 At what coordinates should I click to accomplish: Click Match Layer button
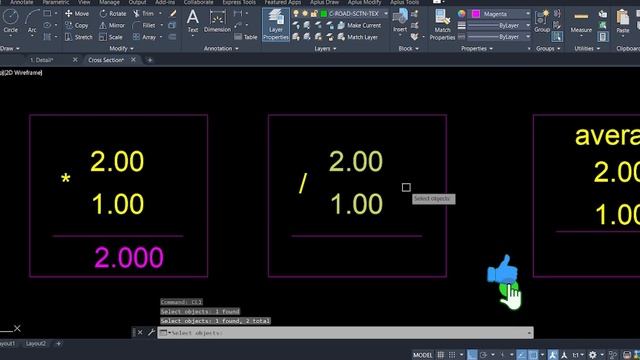[x=358, y=37]
